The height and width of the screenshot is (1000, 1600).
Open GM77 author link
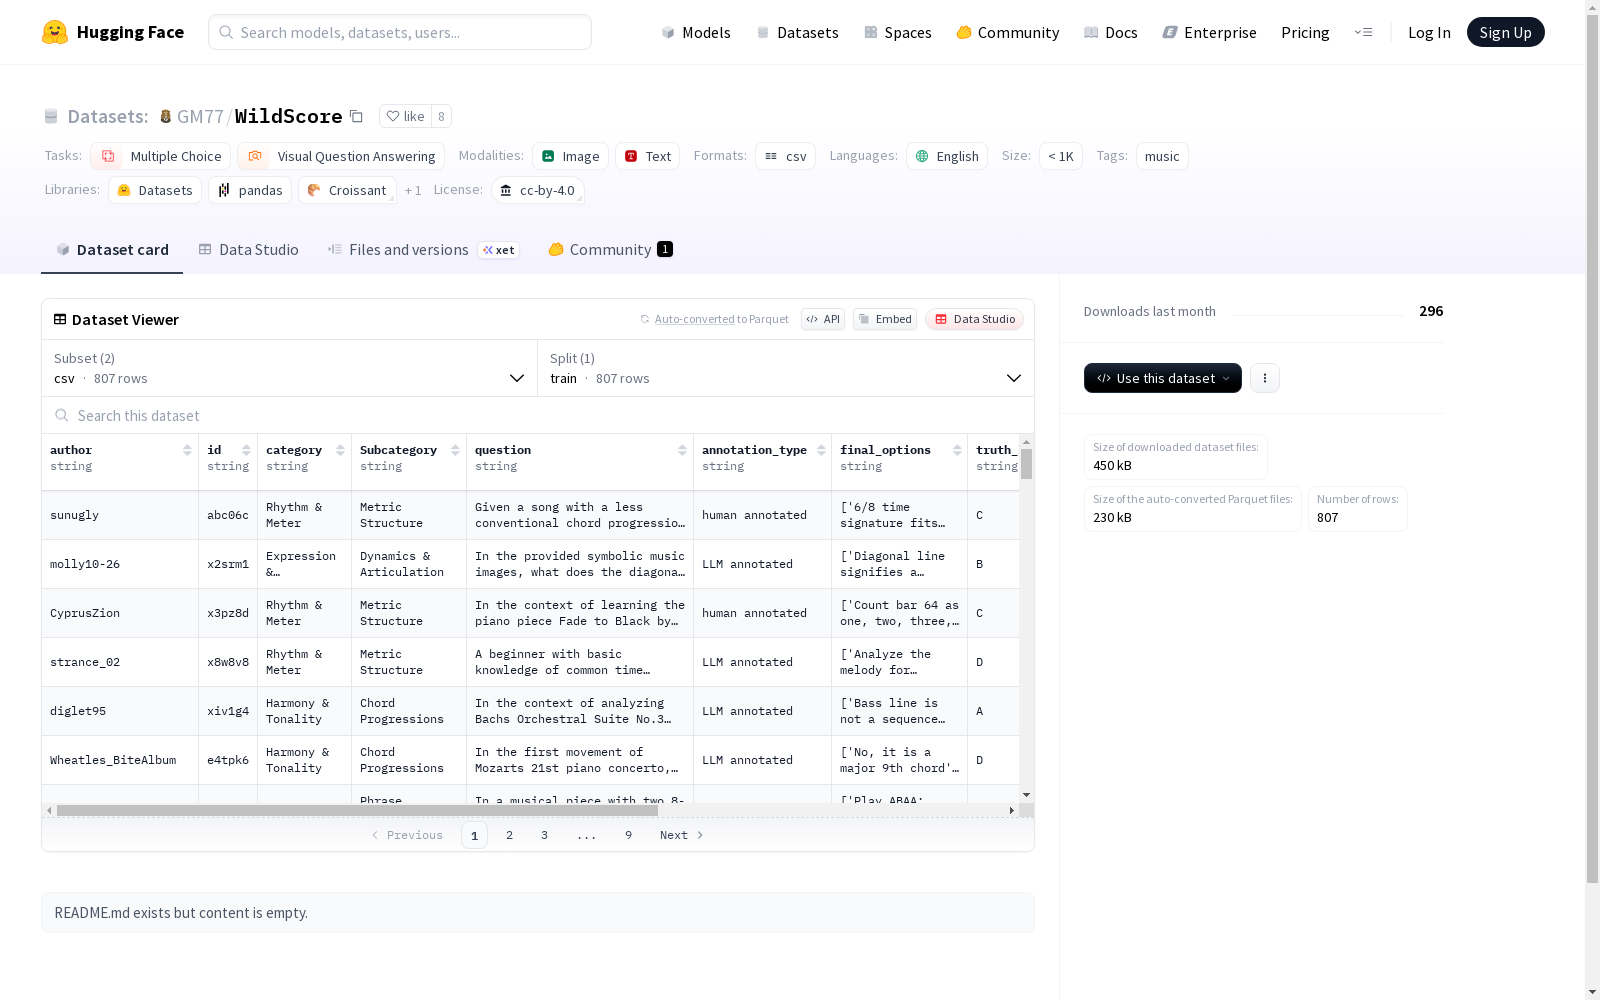[200, 116]
